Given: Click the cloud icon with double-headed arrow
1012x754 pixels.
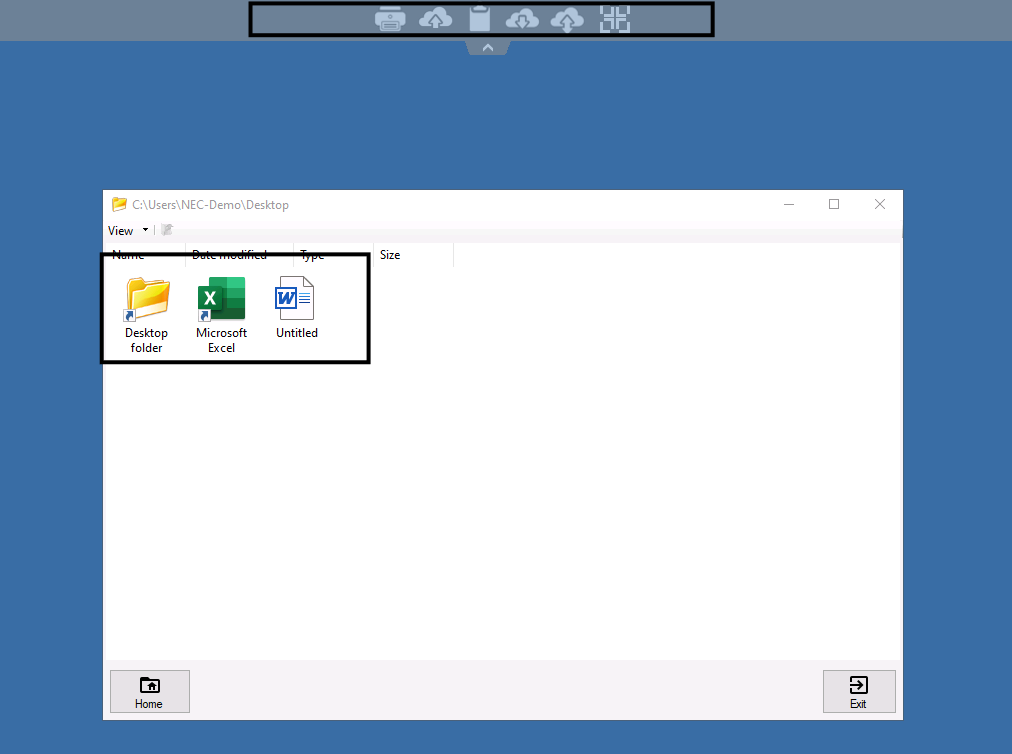Looking at the screenshot, I should [x=567, y=19].
